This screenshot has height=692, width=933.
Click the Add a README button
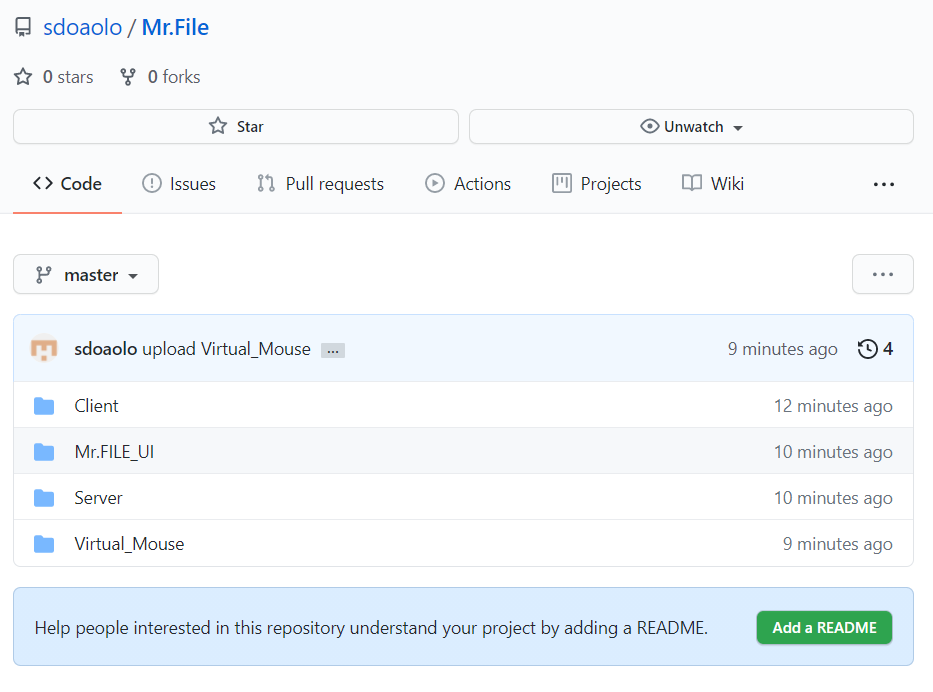[x=824, y=628]
